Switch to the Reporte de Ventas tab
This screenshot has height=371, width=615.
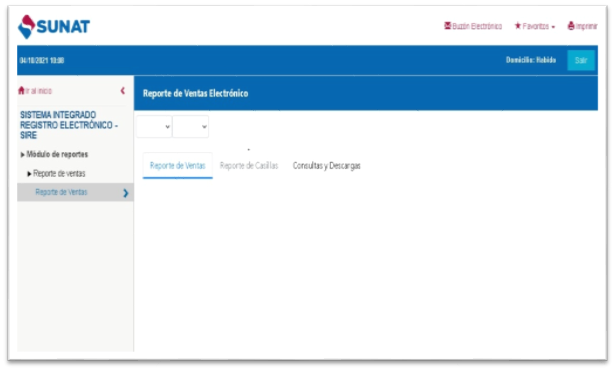(x=178, y=165)
